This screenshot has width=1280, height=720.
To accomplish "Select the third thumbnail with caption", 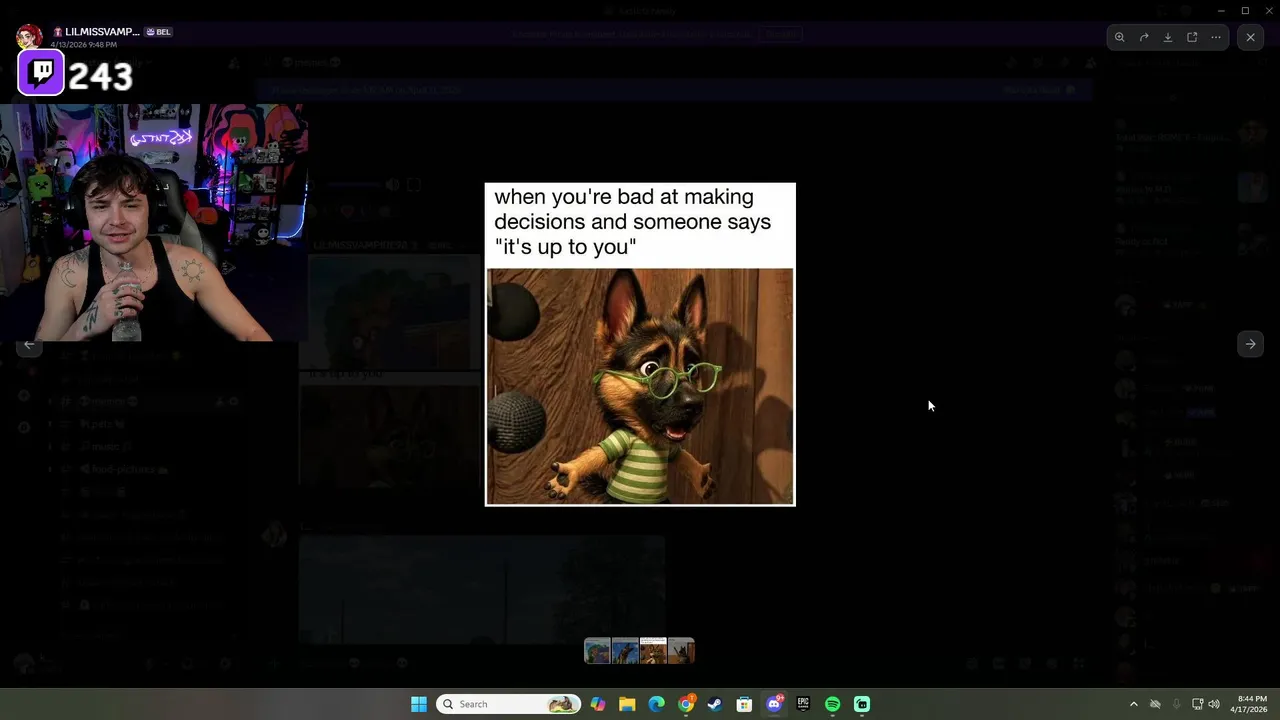I will 653,651.
